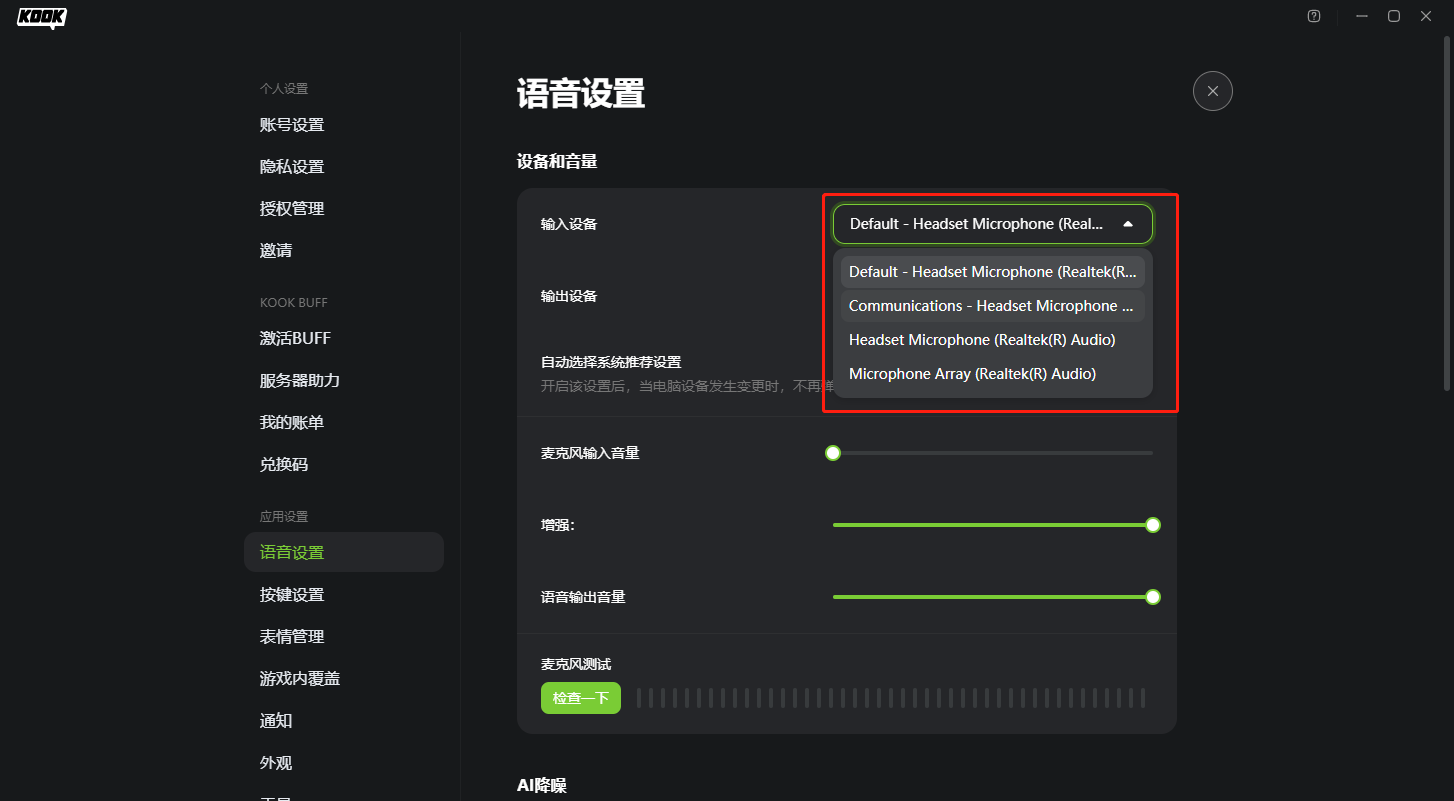The image size is (1454, 801).
Task: Click the 个人设置 sidebar group header
Action: (x=284, y=89)
